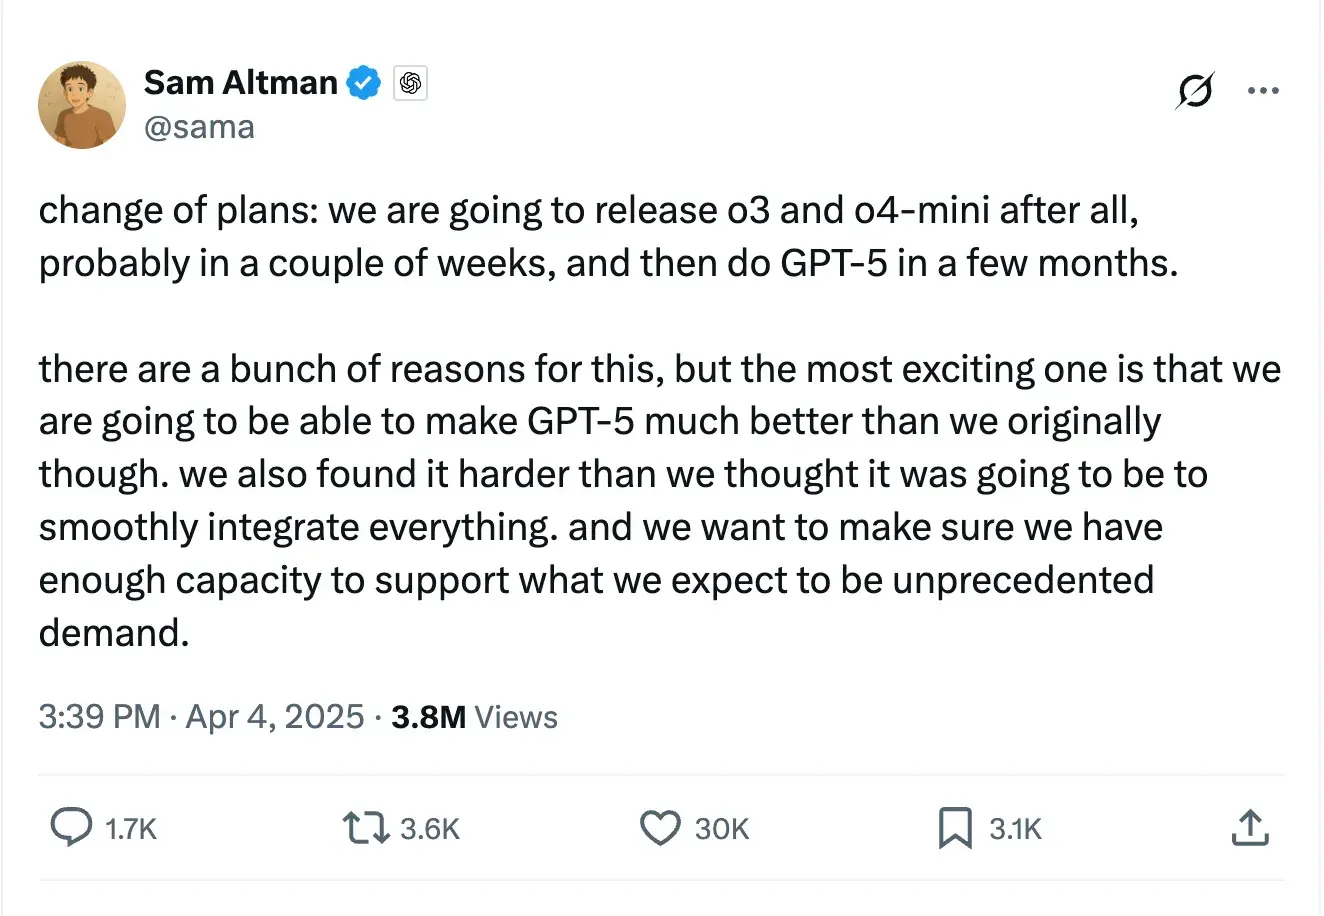Click the Grok explain icon
The image size is (1324, 916).
1195,91
